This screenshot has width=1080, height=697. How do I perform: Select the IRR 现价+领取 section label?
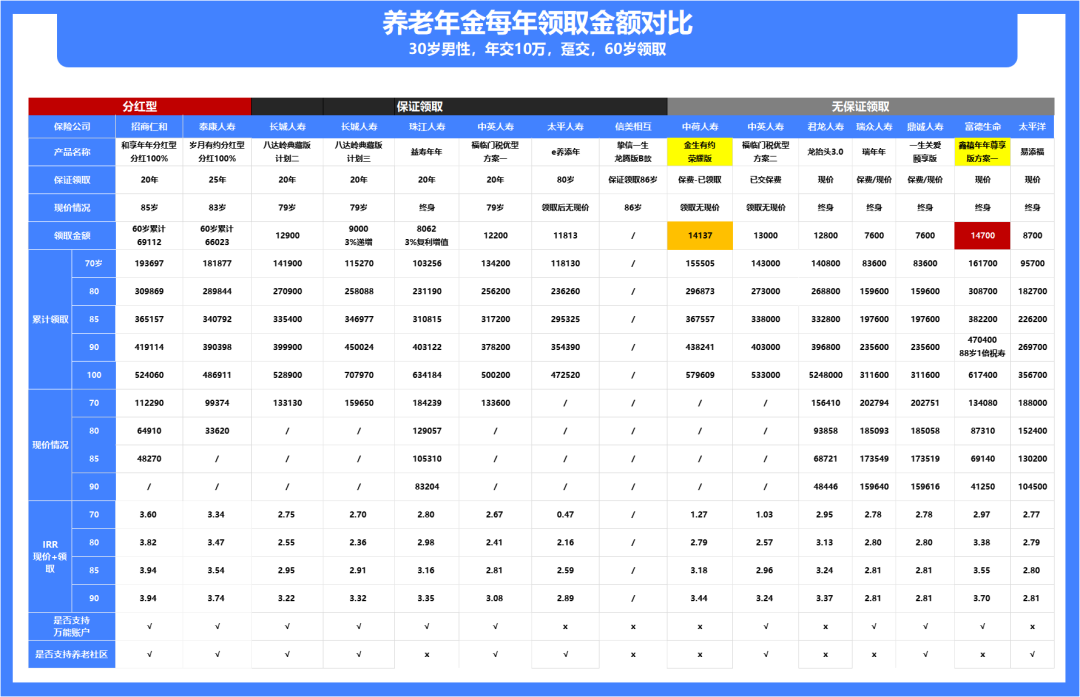click(50, 556)
